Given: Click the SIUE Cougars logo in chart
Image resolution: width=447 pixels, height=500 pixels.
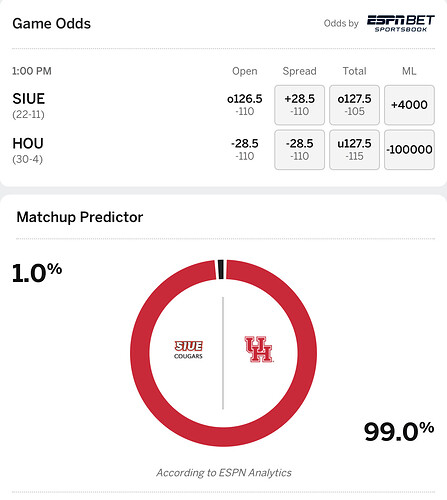Looking at the screenshot, I should point(188,350).
